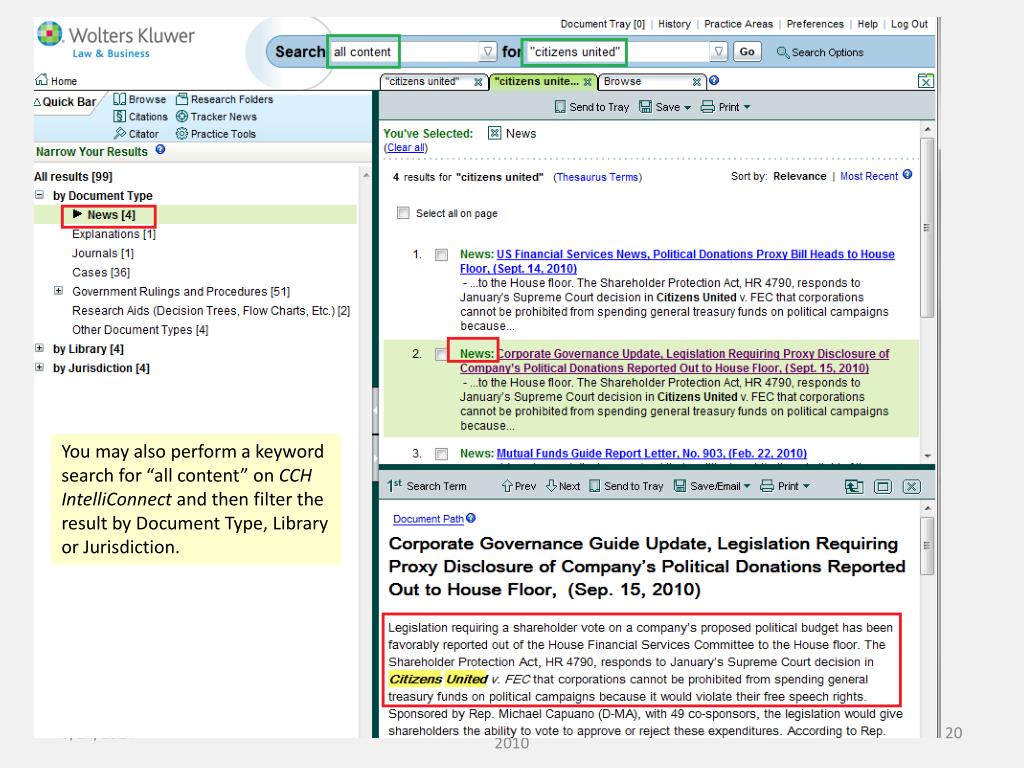Collapse the by Document Type group
Viewport: 1024px width, 768px height.
39,195
